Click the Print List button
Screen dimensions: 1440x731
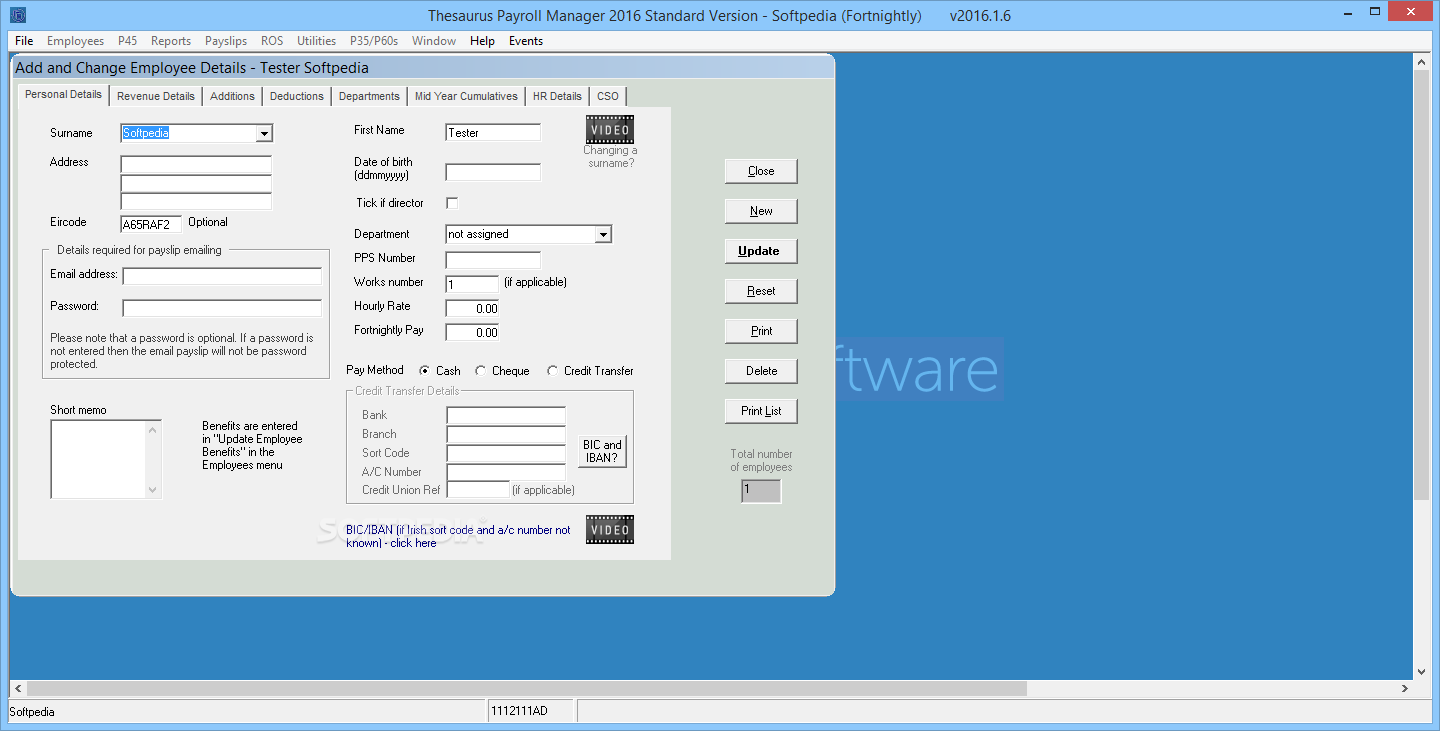761,411
